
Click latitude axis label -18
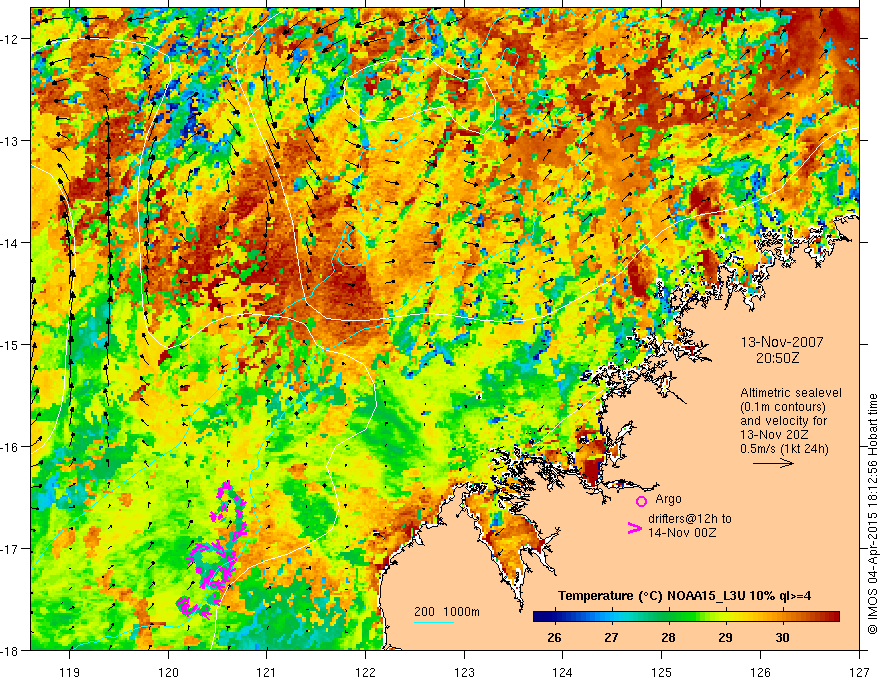tap(11, 651)
